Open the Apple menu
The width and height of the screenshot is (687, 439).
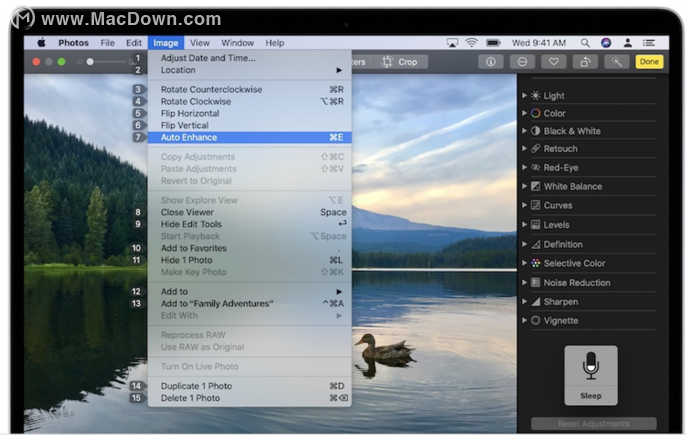pos(41,43)
